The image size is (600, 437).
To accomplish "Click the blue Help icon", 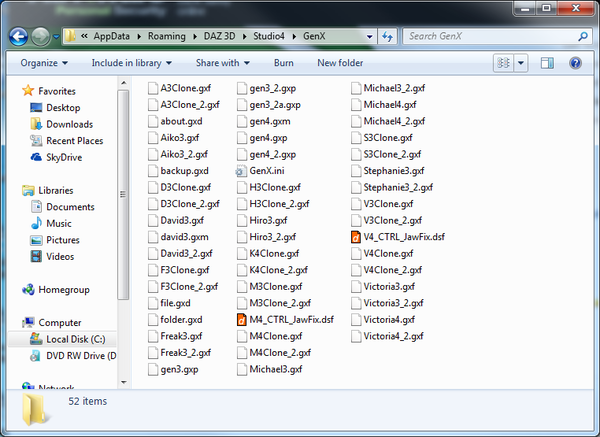I will click(575, 63).
